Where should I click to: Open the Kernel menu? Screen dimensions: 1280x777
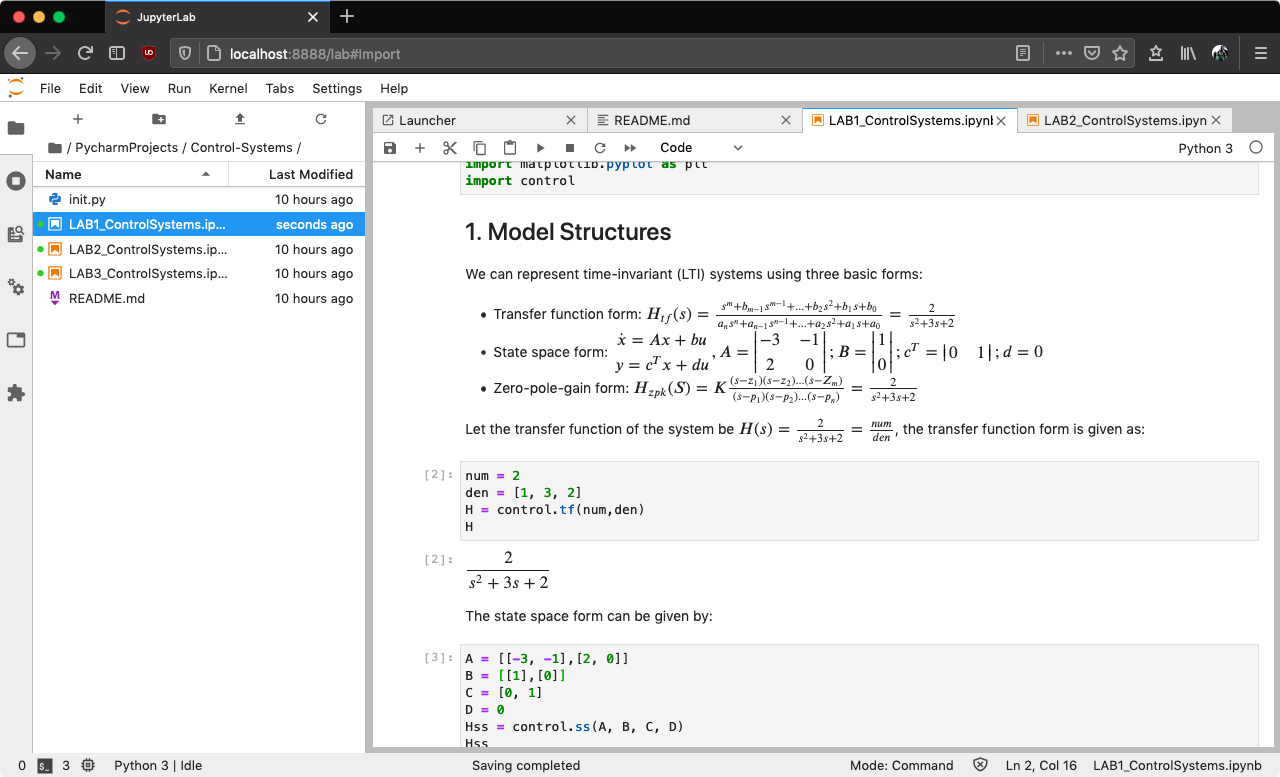tap(228, 88)
